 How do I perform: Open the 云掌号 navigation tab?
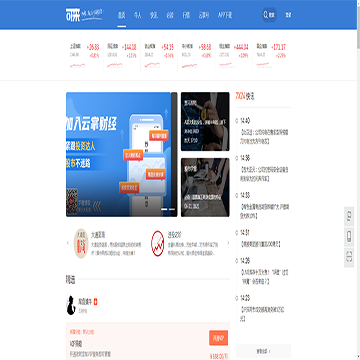(204, 15)
